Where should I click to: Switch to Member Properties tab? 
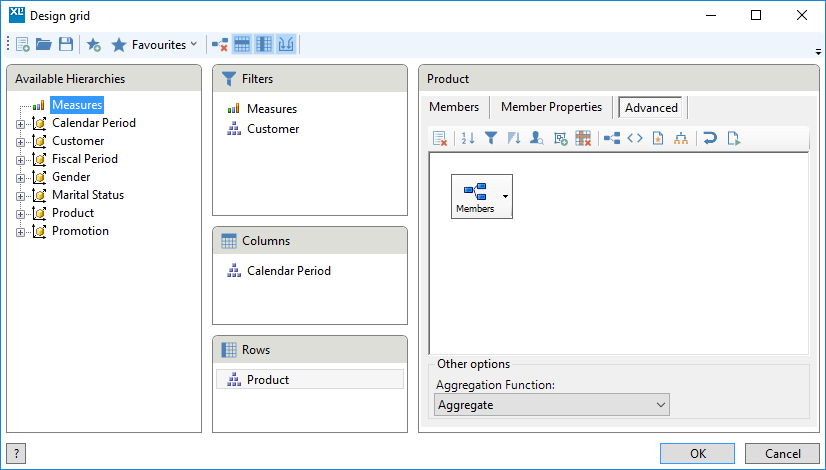click(x=551, y=107)
